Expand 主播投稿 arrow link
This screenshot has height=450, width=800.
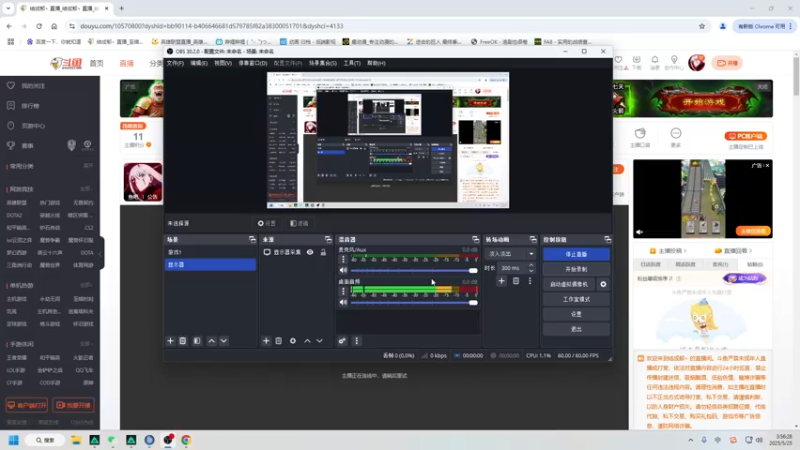671,251
